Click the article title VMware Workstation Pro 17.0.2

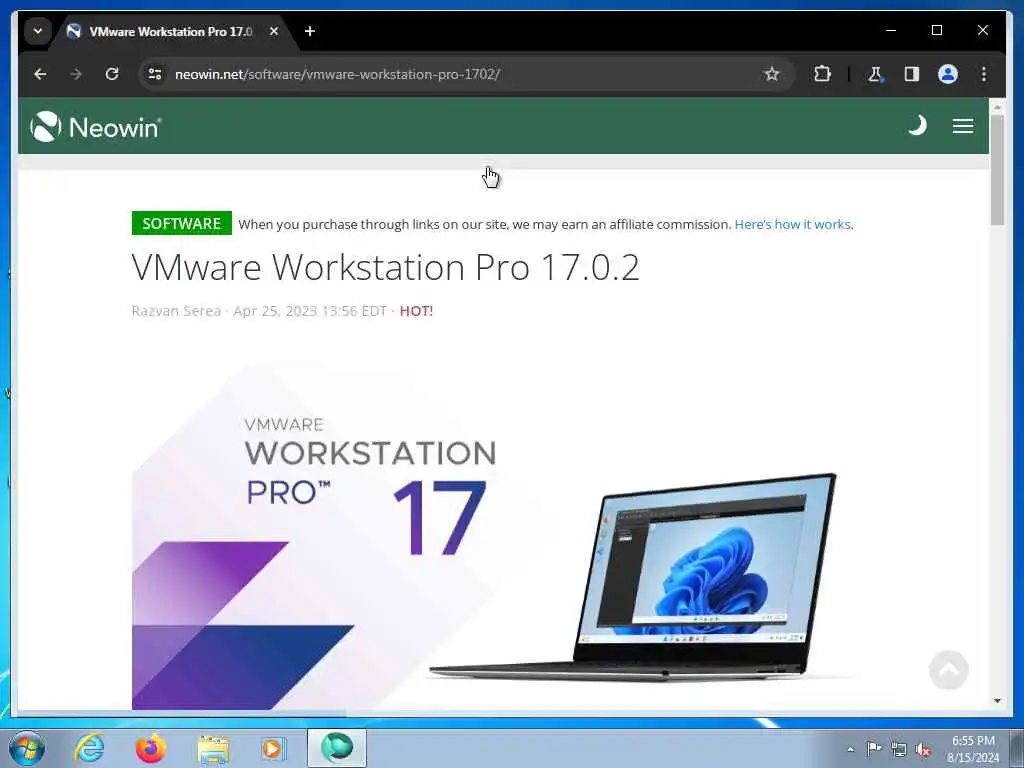pos(385,267)
